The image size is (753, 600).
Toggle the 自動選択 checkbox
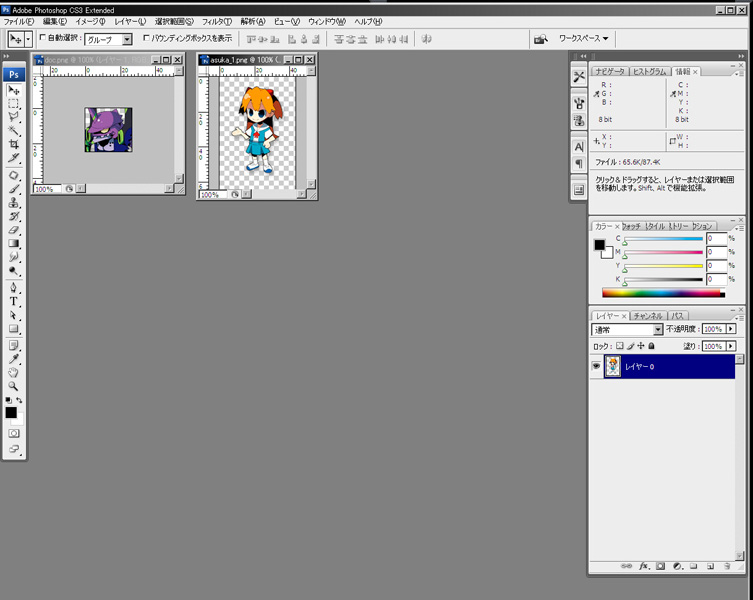click(x=42, y=37)
